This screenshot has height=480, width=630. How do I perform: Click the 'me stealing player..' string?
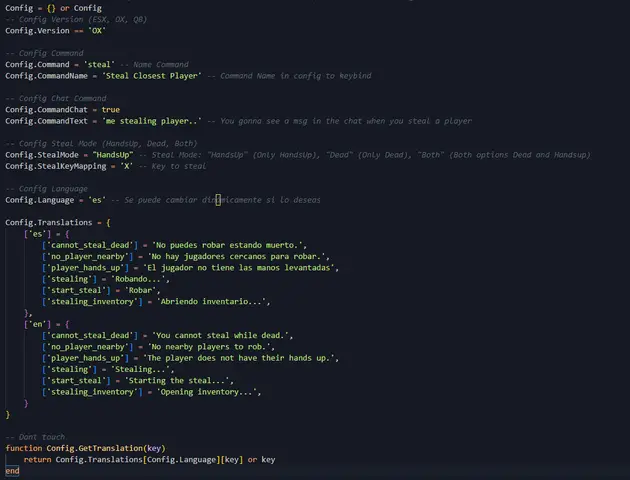151,121
